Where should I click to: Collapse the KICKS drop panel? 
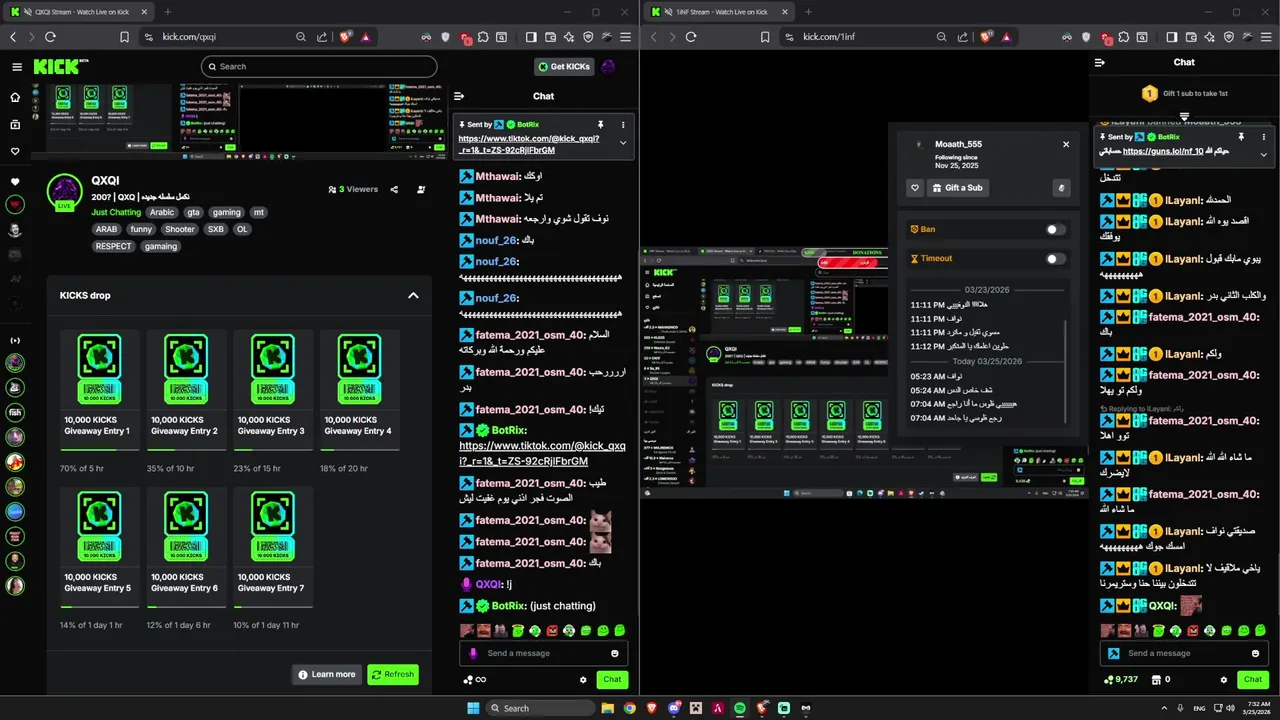click(413, 296)
